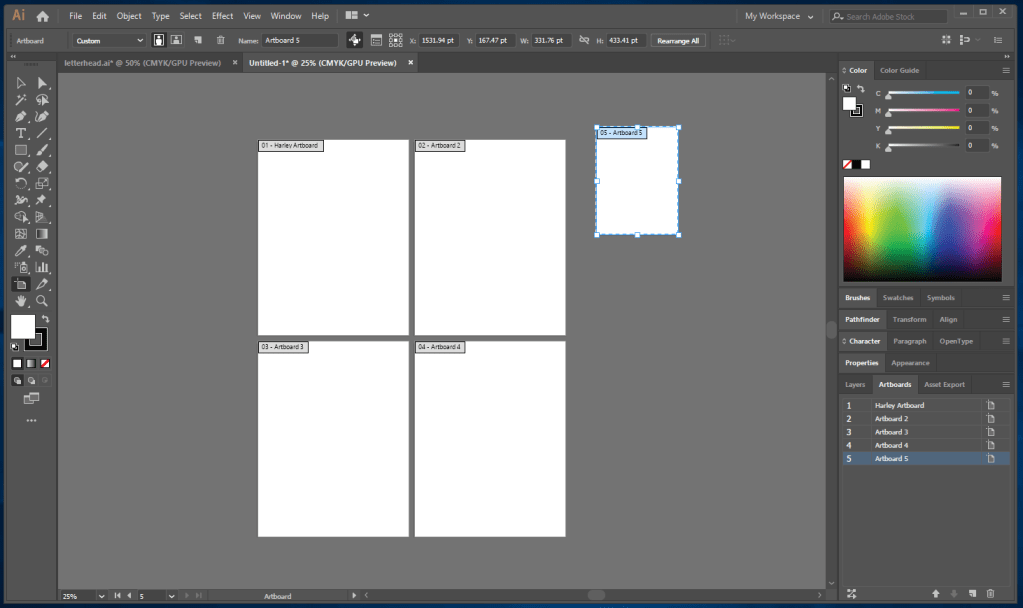Set artboard to portrait orientation
This screenshot has height=608, width=1023.
point(158,40)
